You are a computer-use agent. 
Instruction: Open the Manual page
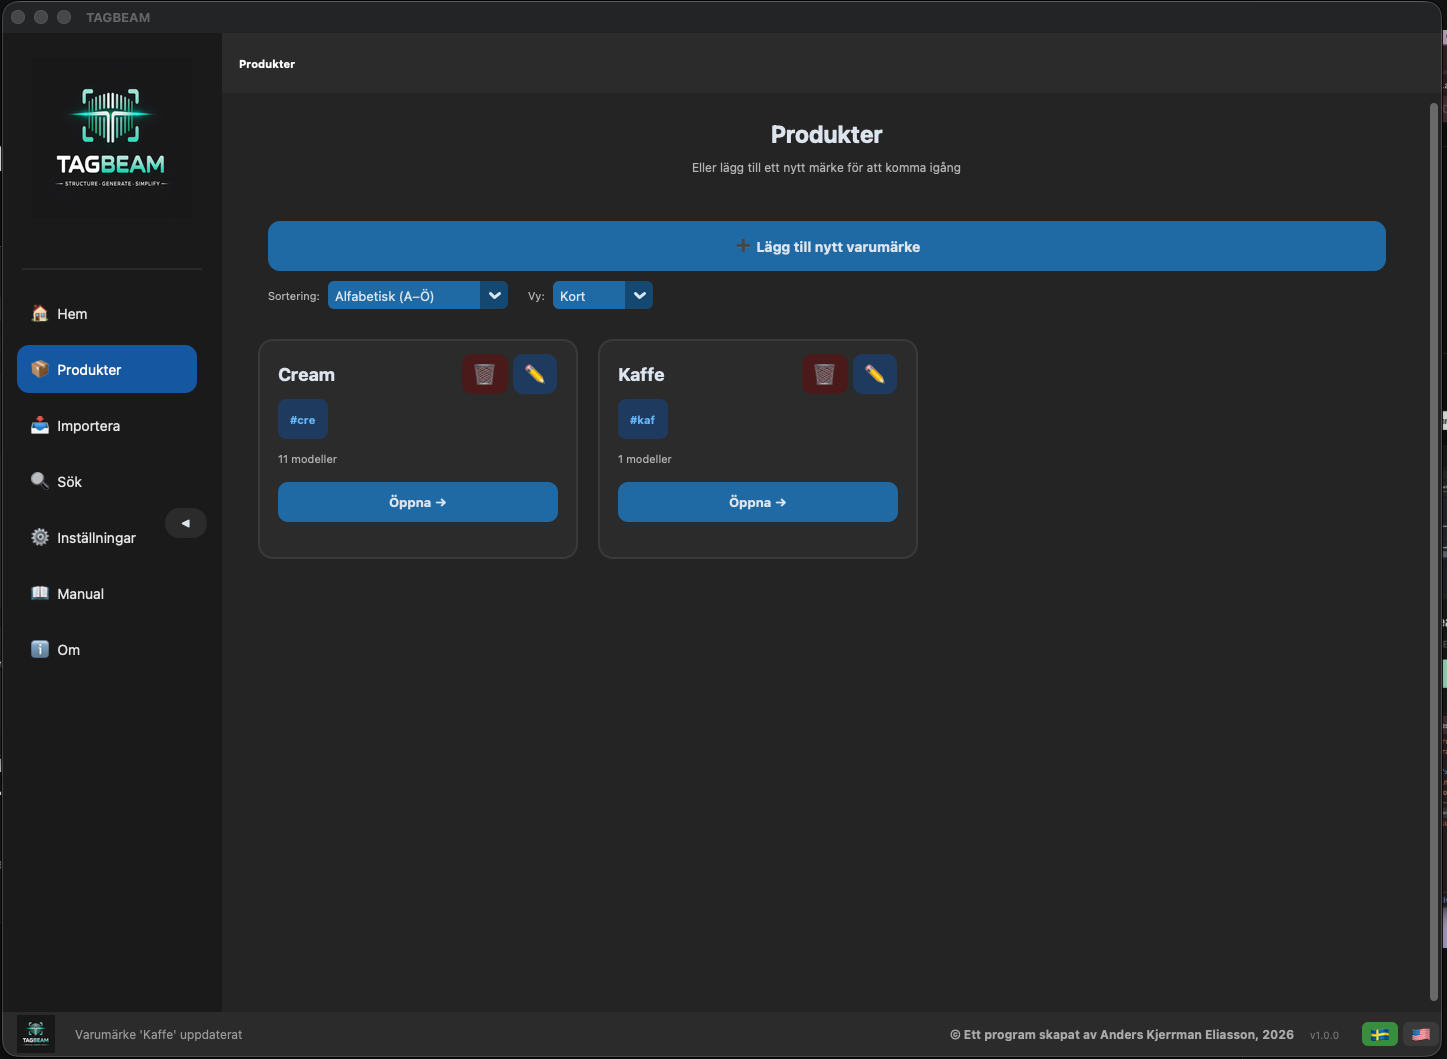point(107,594)
